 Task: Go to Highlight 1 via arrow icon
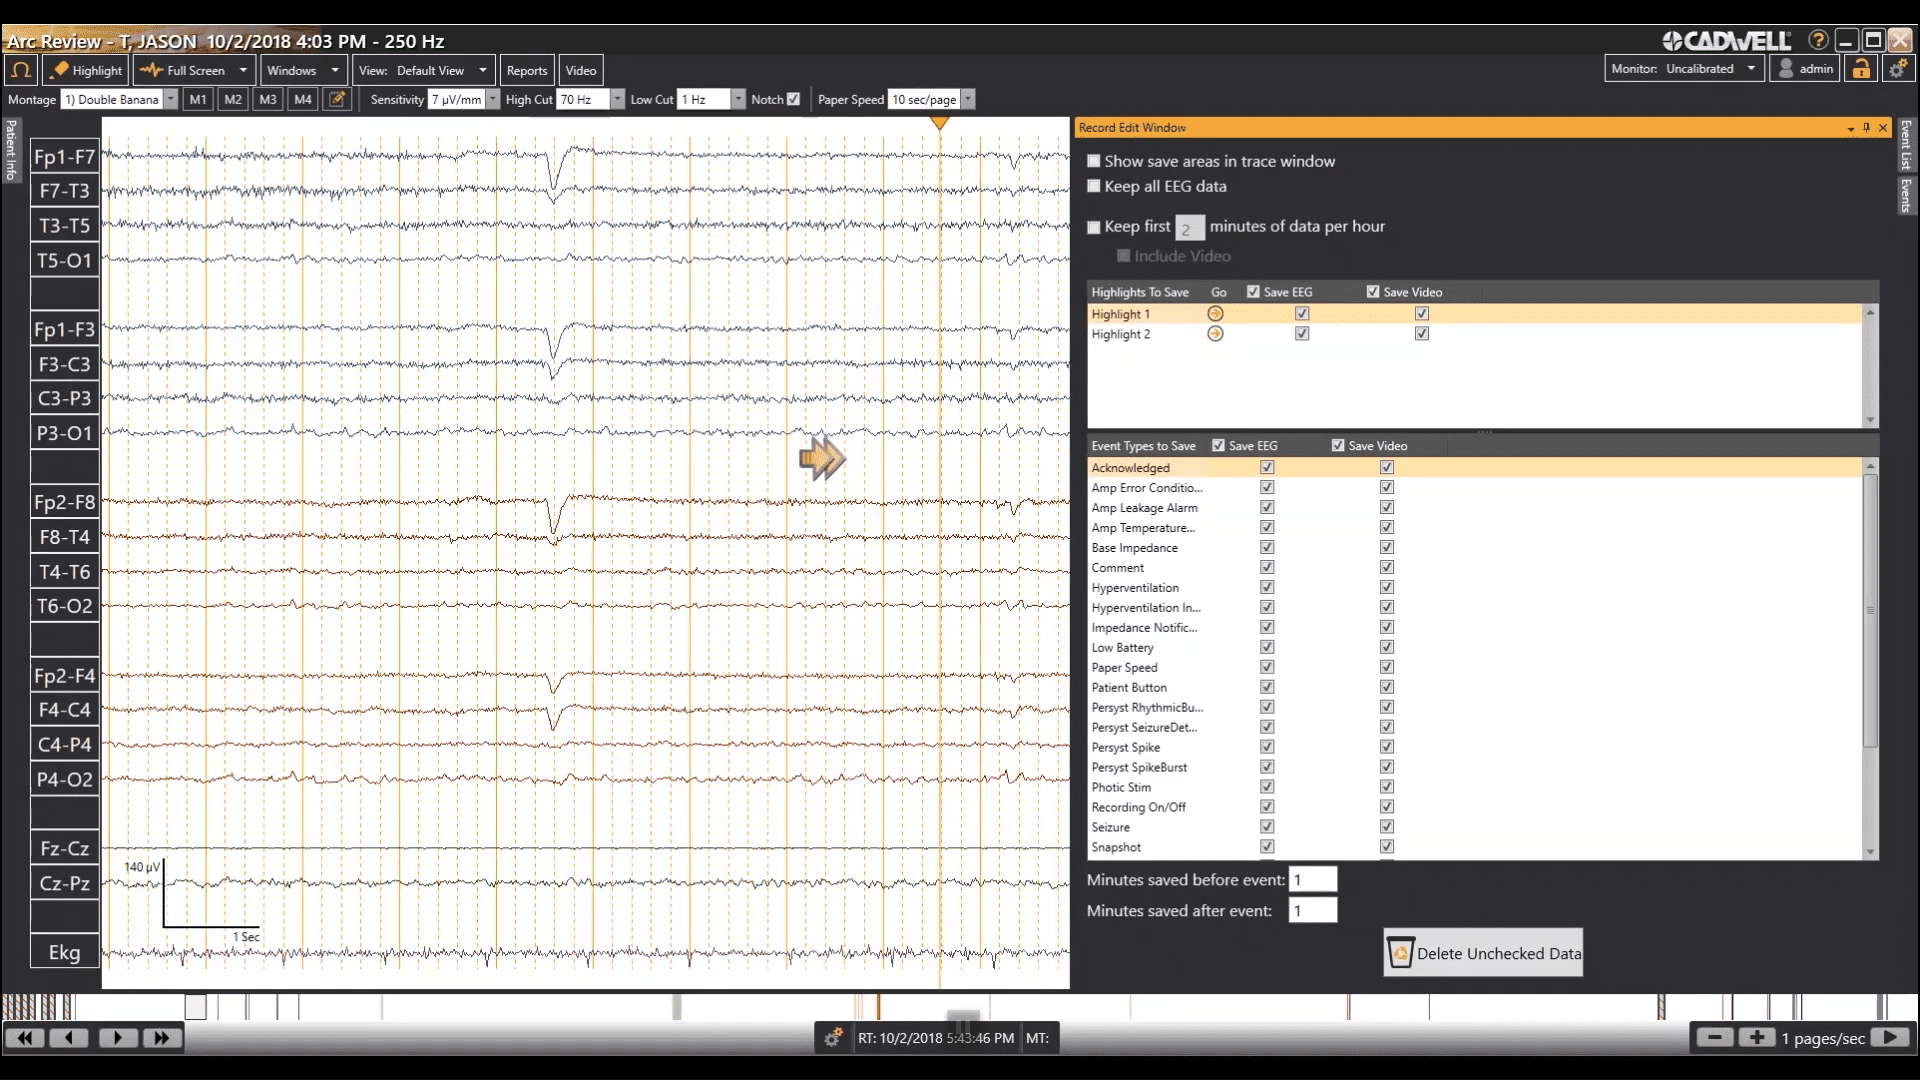pyautogui.click(x=1215, y=314)
